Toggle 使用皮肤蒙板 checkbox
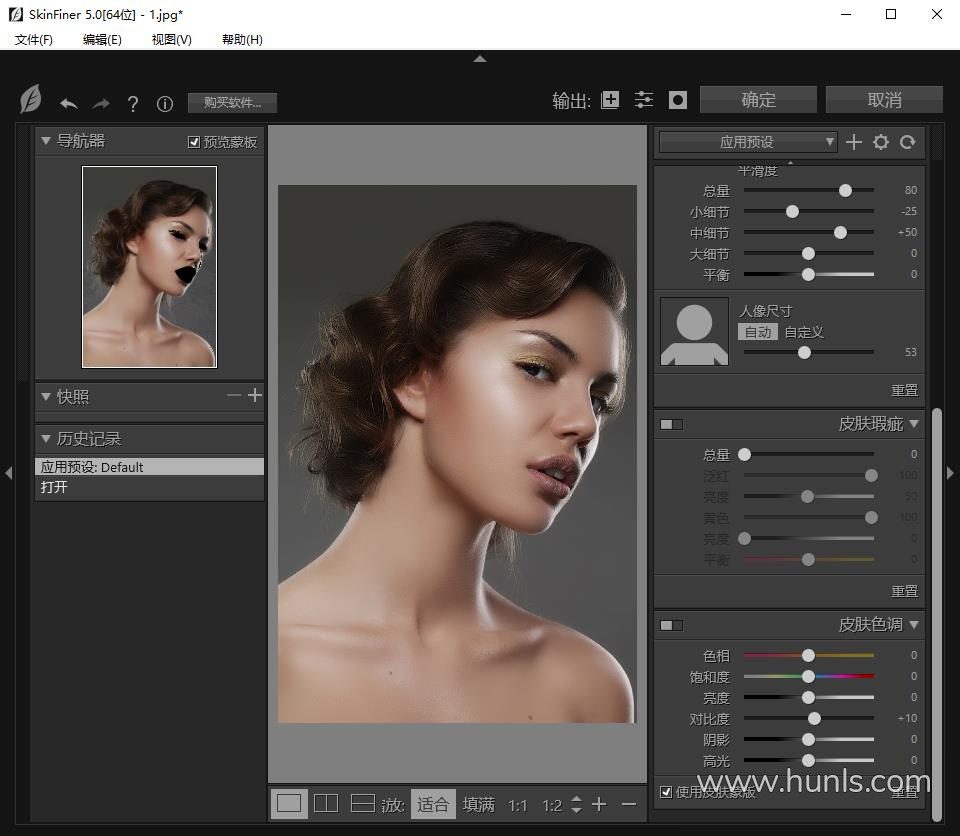This screenshot has height=836, width=960. click(666, 792)
